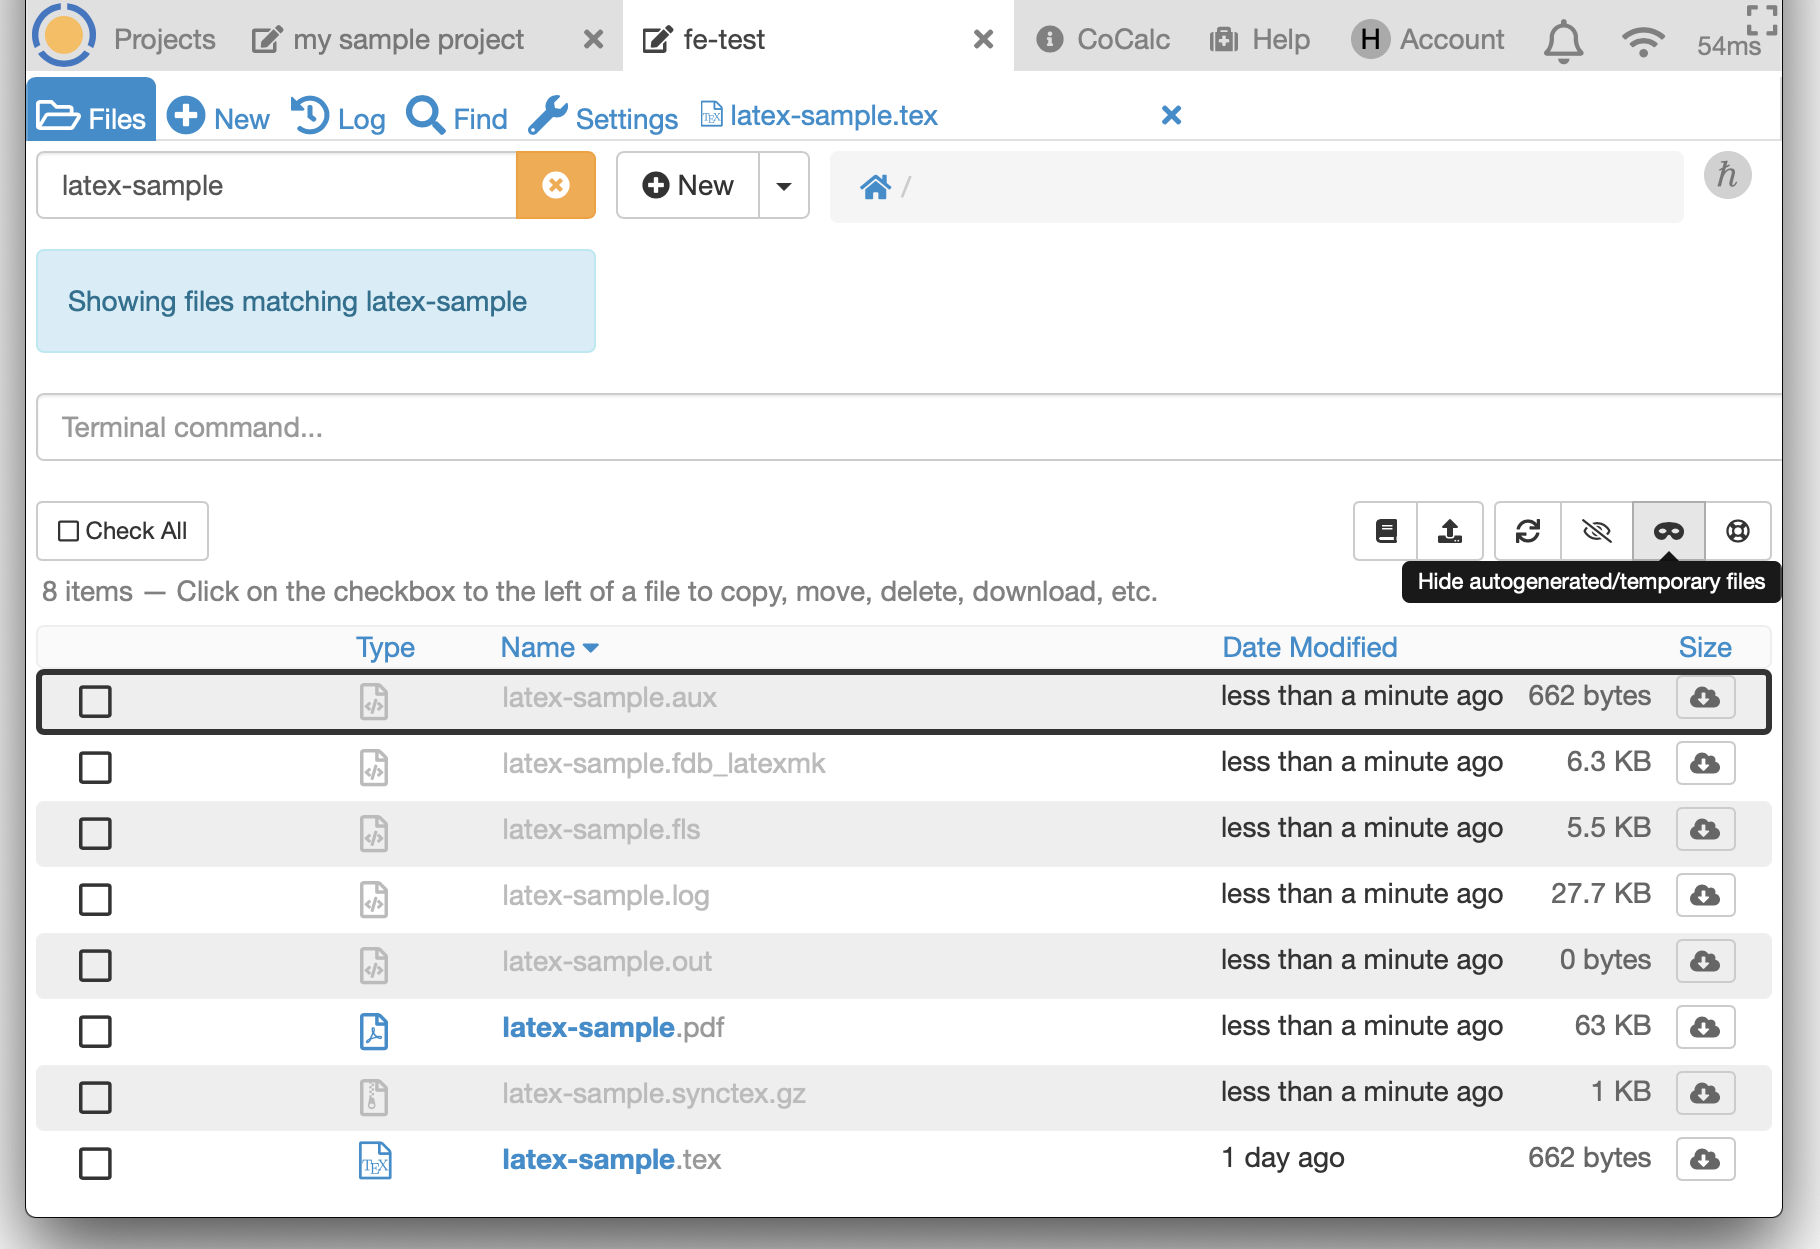
Task: Click the home directory icon
Action: tap(875, 187)
